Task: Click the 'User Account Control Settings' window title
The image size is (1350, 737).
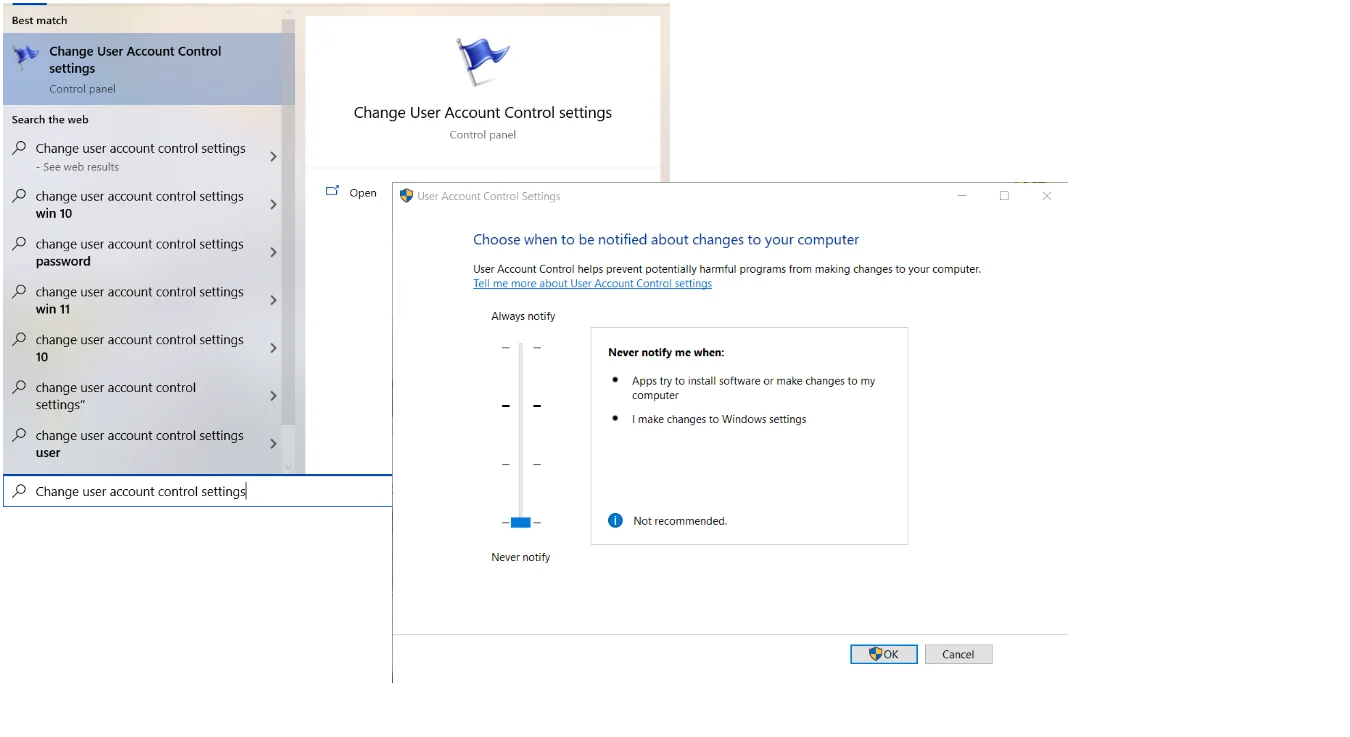Action: tap(489, 196)
